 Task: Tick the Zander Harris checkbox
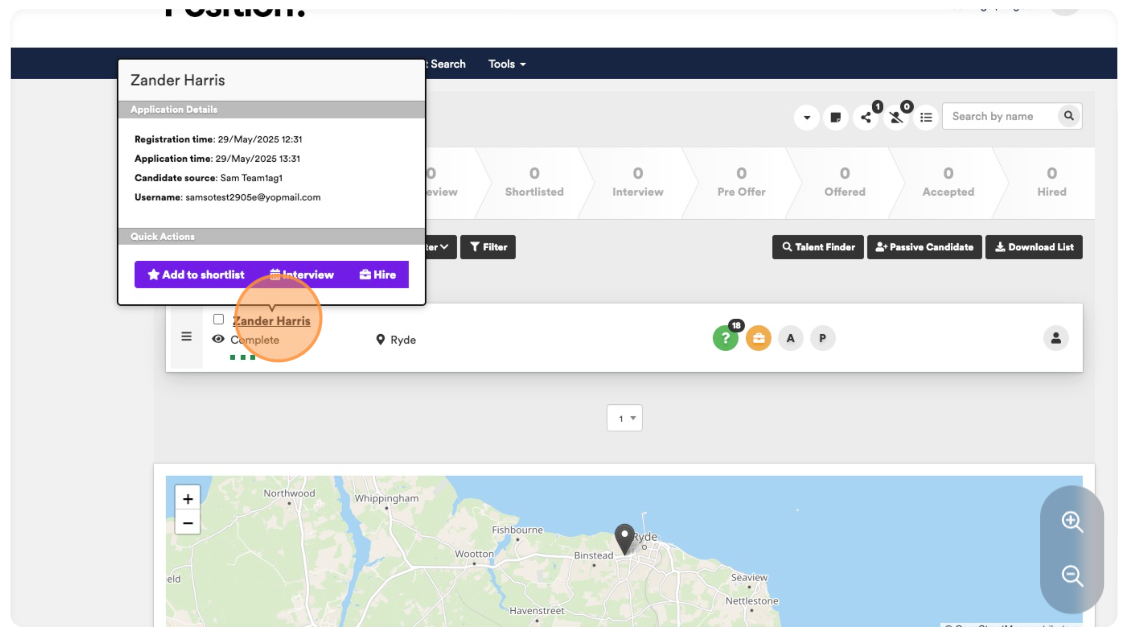coord(218,320)
